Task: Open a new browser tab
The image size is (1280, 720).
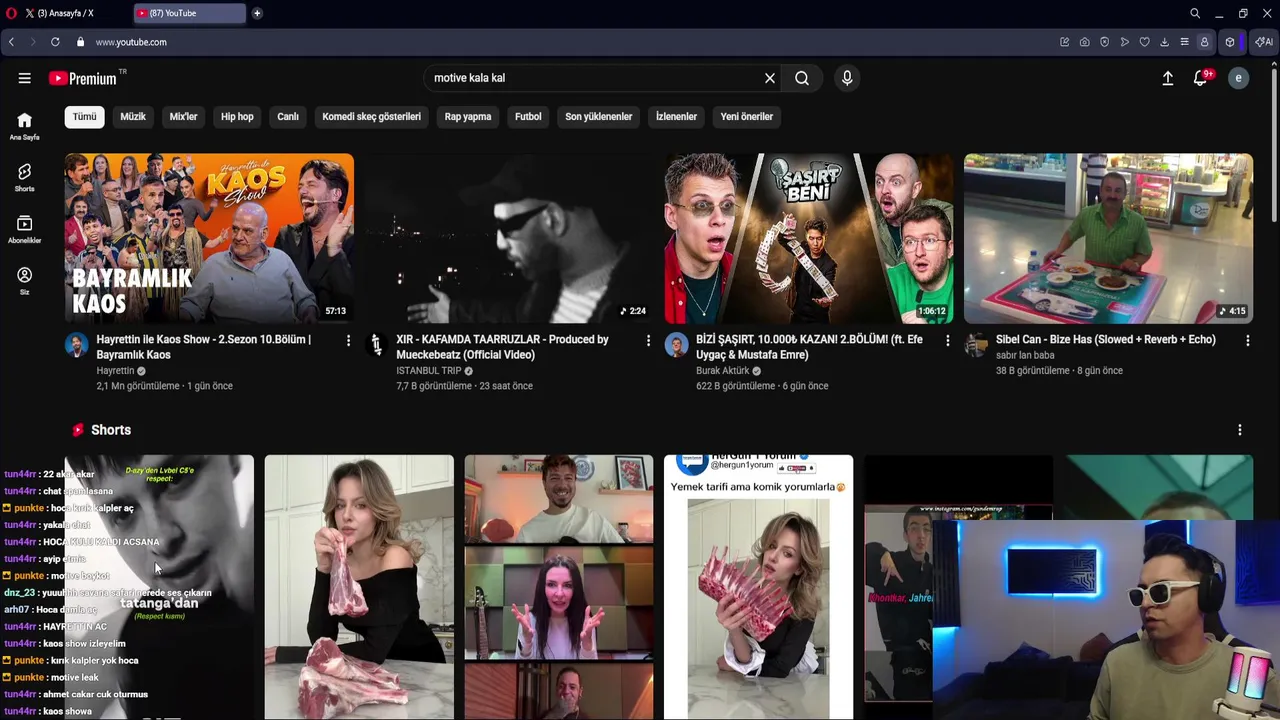Action: point(257,13)
